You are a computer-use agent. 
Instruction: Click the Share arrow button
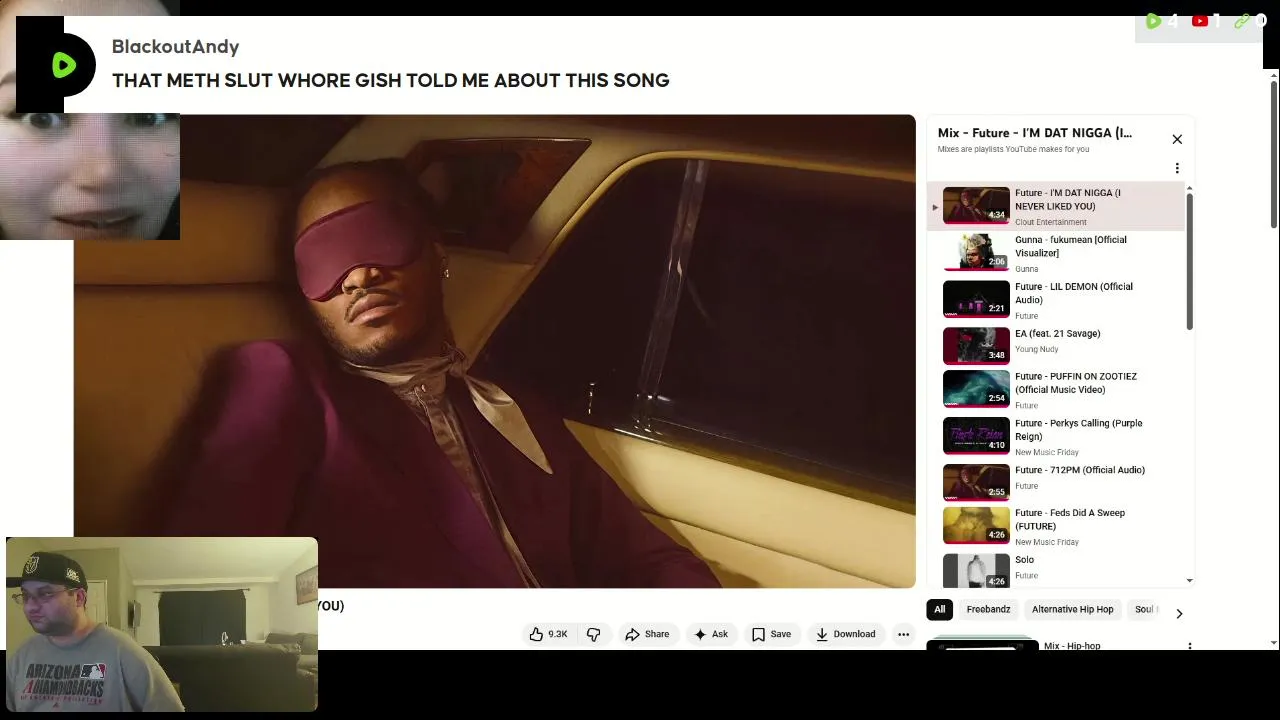point(647,634)
